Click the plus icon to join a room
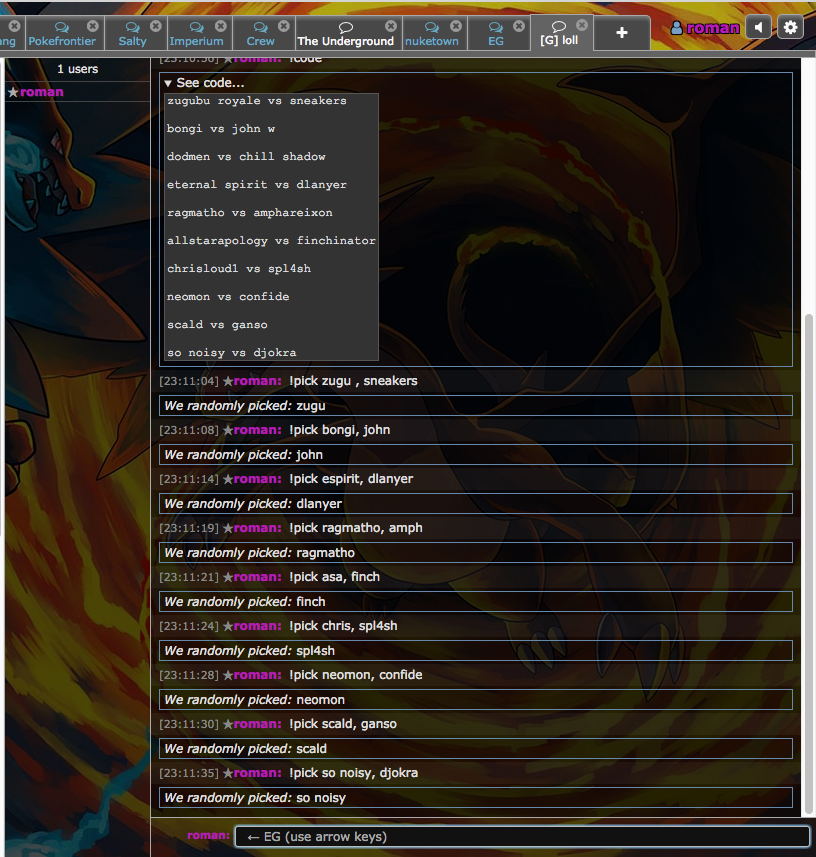Image resolution: width=816 pixels, height=857 pixels. pyautogui.click(x=621, y=33)
